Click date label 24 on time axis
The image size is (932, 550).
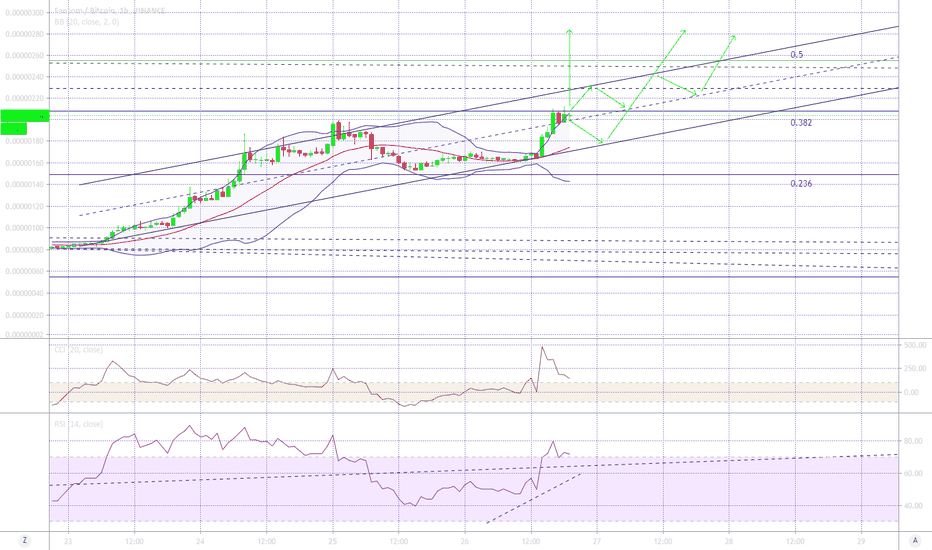200,542
